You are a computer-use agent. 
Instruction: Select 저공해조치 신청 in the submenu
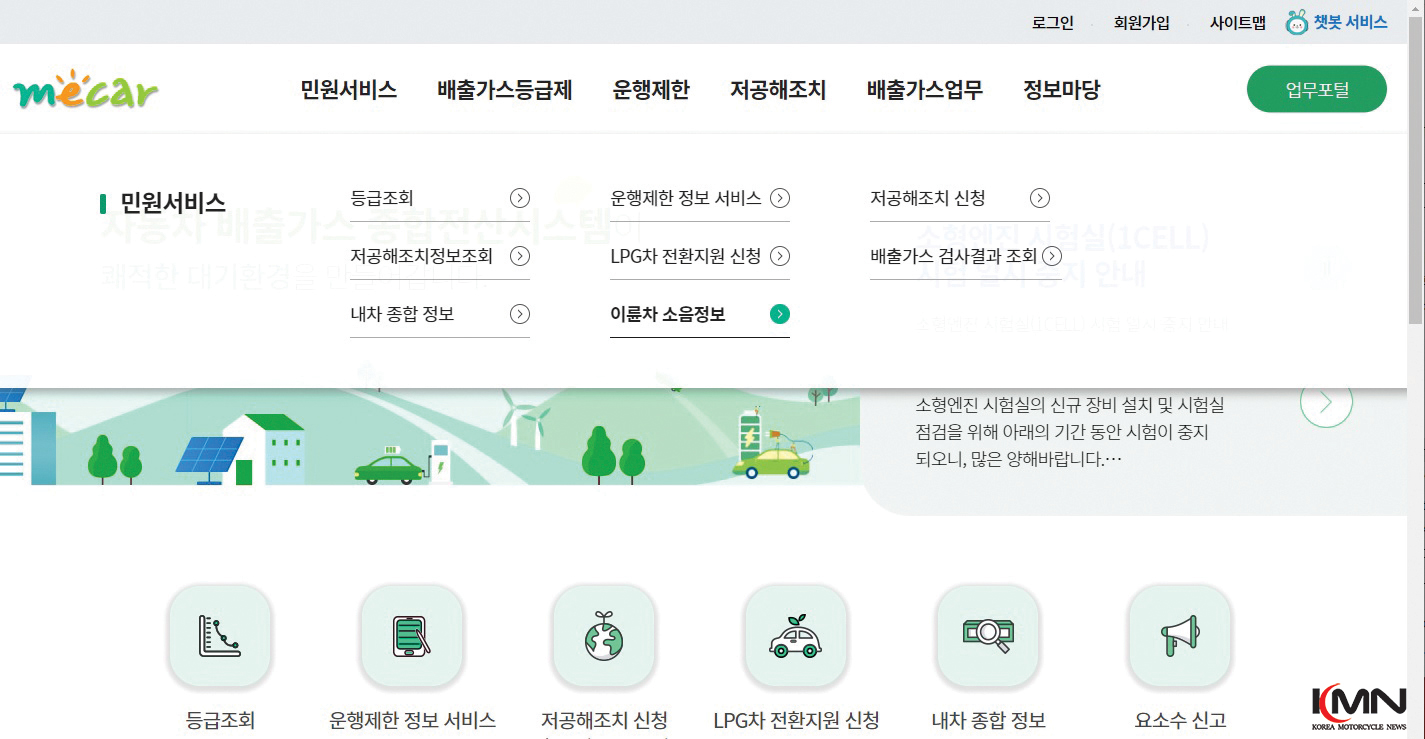pyautogui.click(x=928, y=198)
